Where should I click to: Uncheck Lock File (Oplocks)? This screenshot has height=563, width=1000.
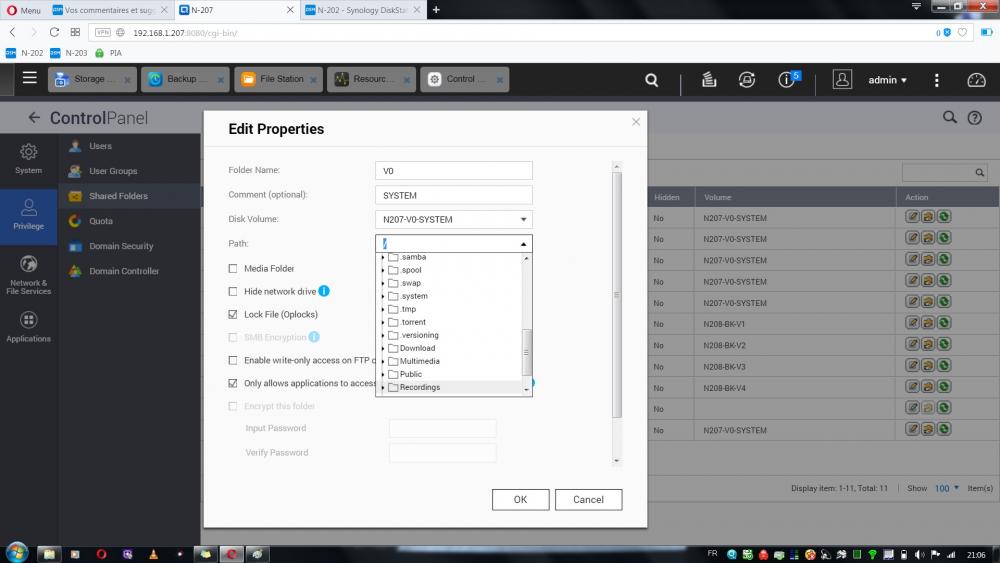tap(233, 314)
